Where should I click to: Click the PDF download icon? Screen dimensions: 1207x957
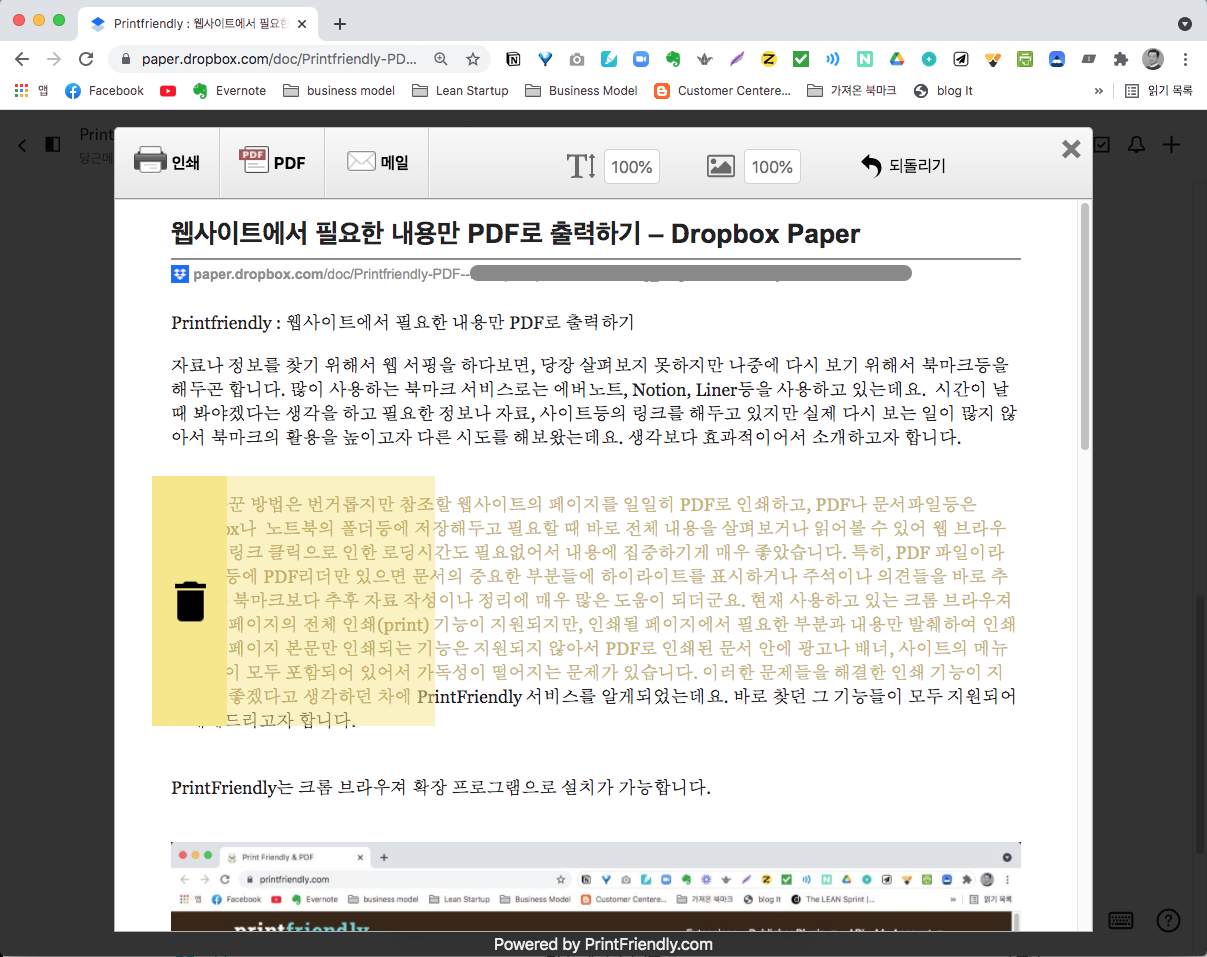click(254, 161)
